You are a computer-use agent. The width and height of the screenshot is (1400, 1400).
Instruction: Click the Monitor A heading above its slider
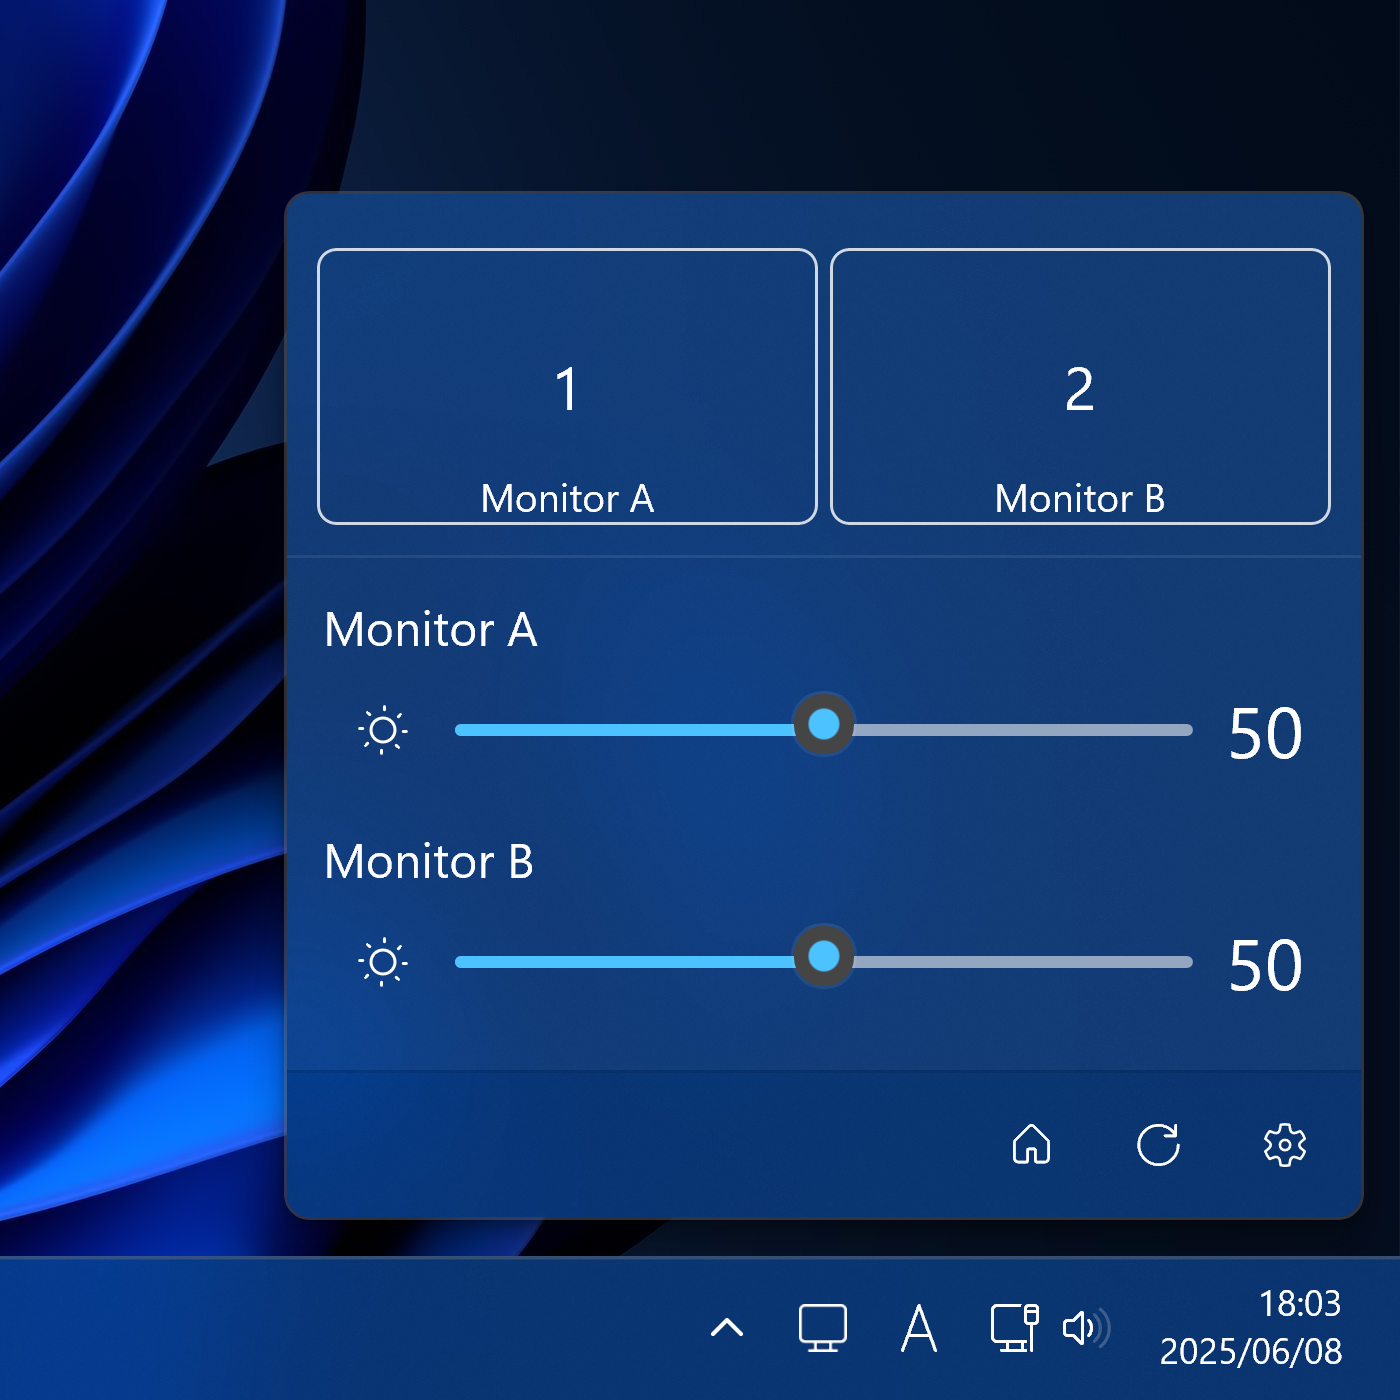(431, 630)
